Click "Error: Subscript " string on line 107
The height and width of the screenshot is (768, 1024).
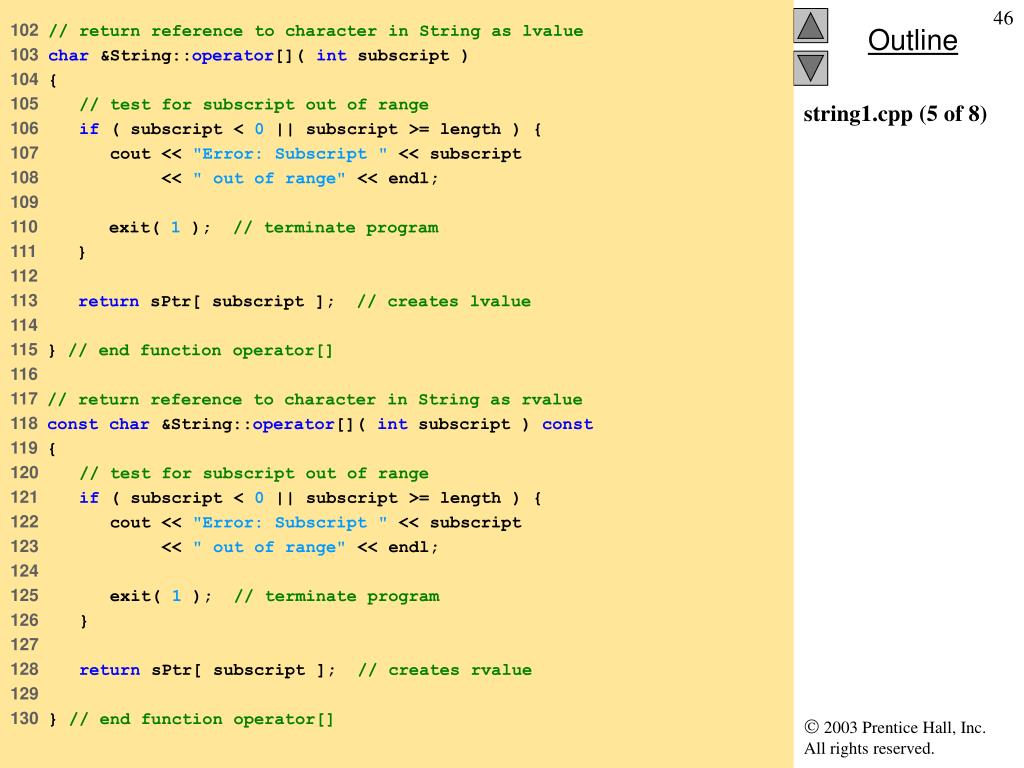[290, 154]
